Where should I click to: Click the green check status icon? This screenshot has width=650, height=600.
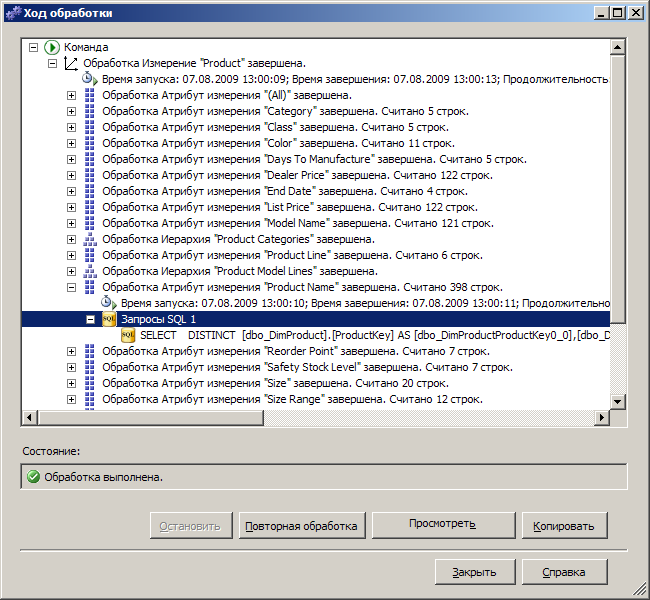tap(33, 477)
